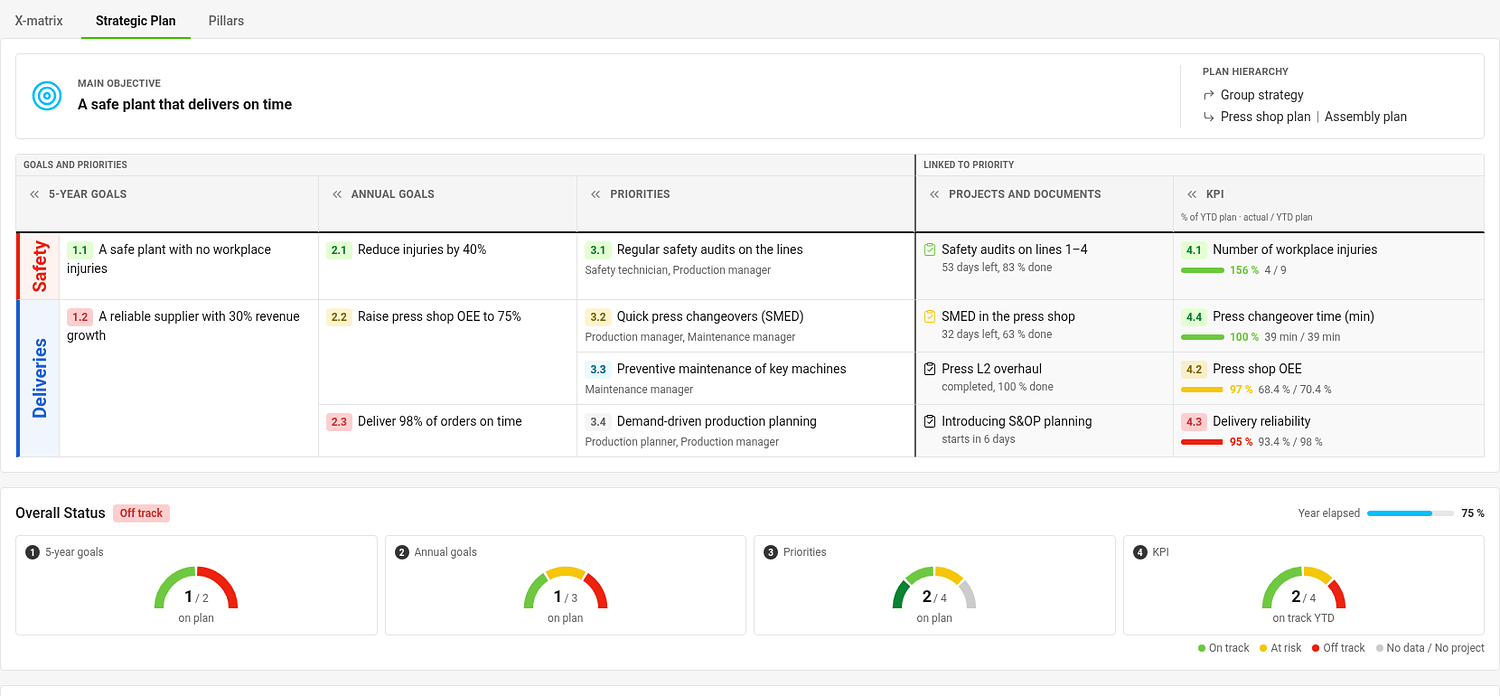Open the Safety audits on lines 1–4 project
Screen dimensions: 1500x696
point(1014,250)
